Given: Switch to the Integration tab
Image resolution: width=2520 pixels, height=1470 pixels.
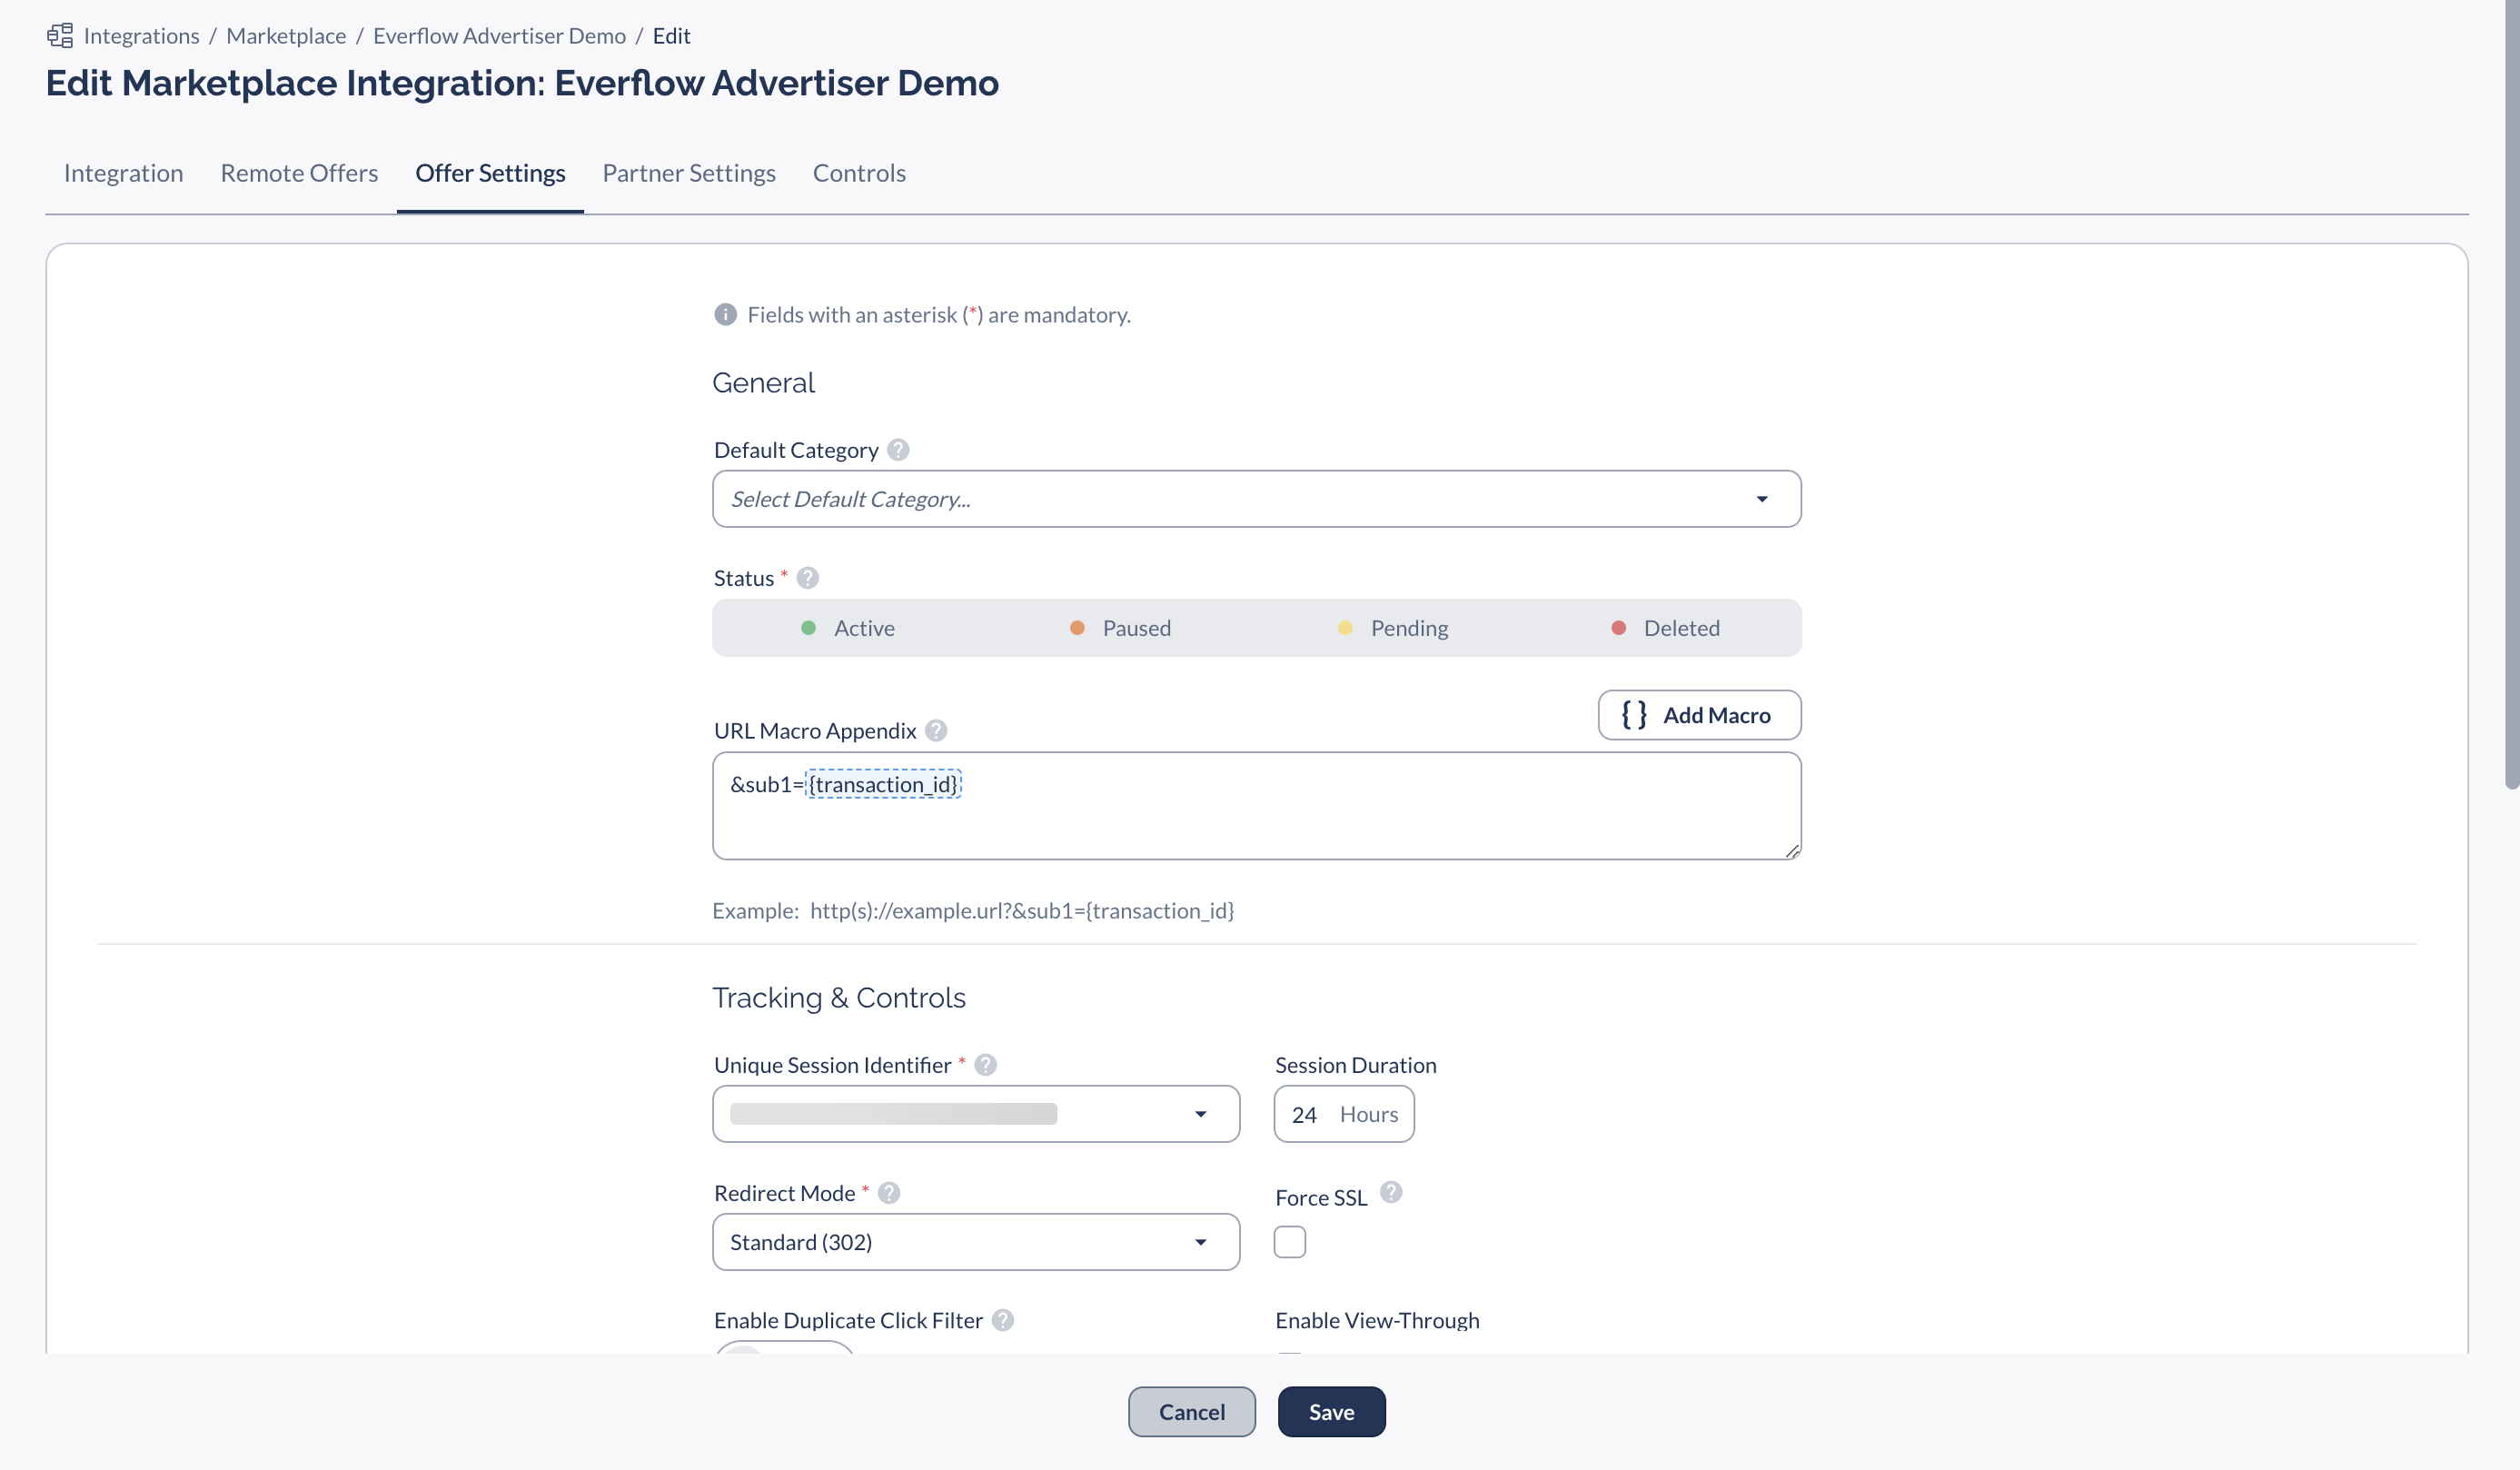Looking at the screenshot, I should tap(124, 173).
